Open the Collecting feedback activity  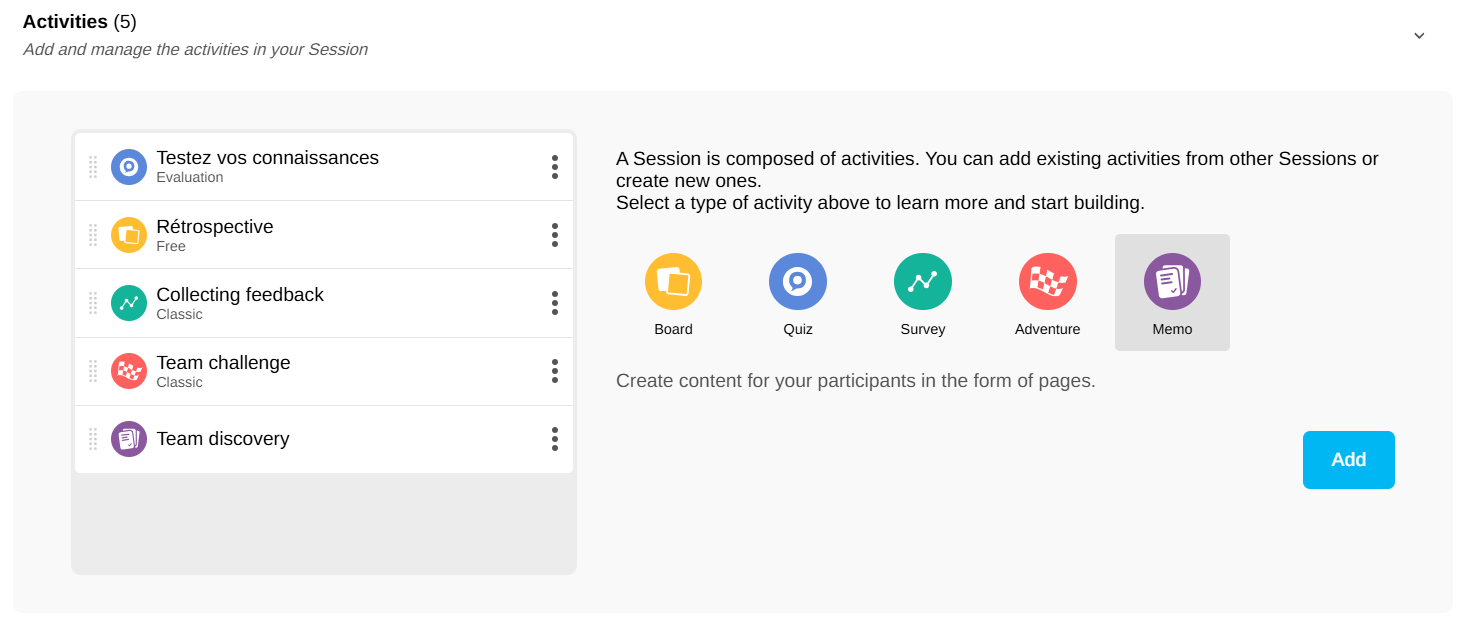pos(240,295)
